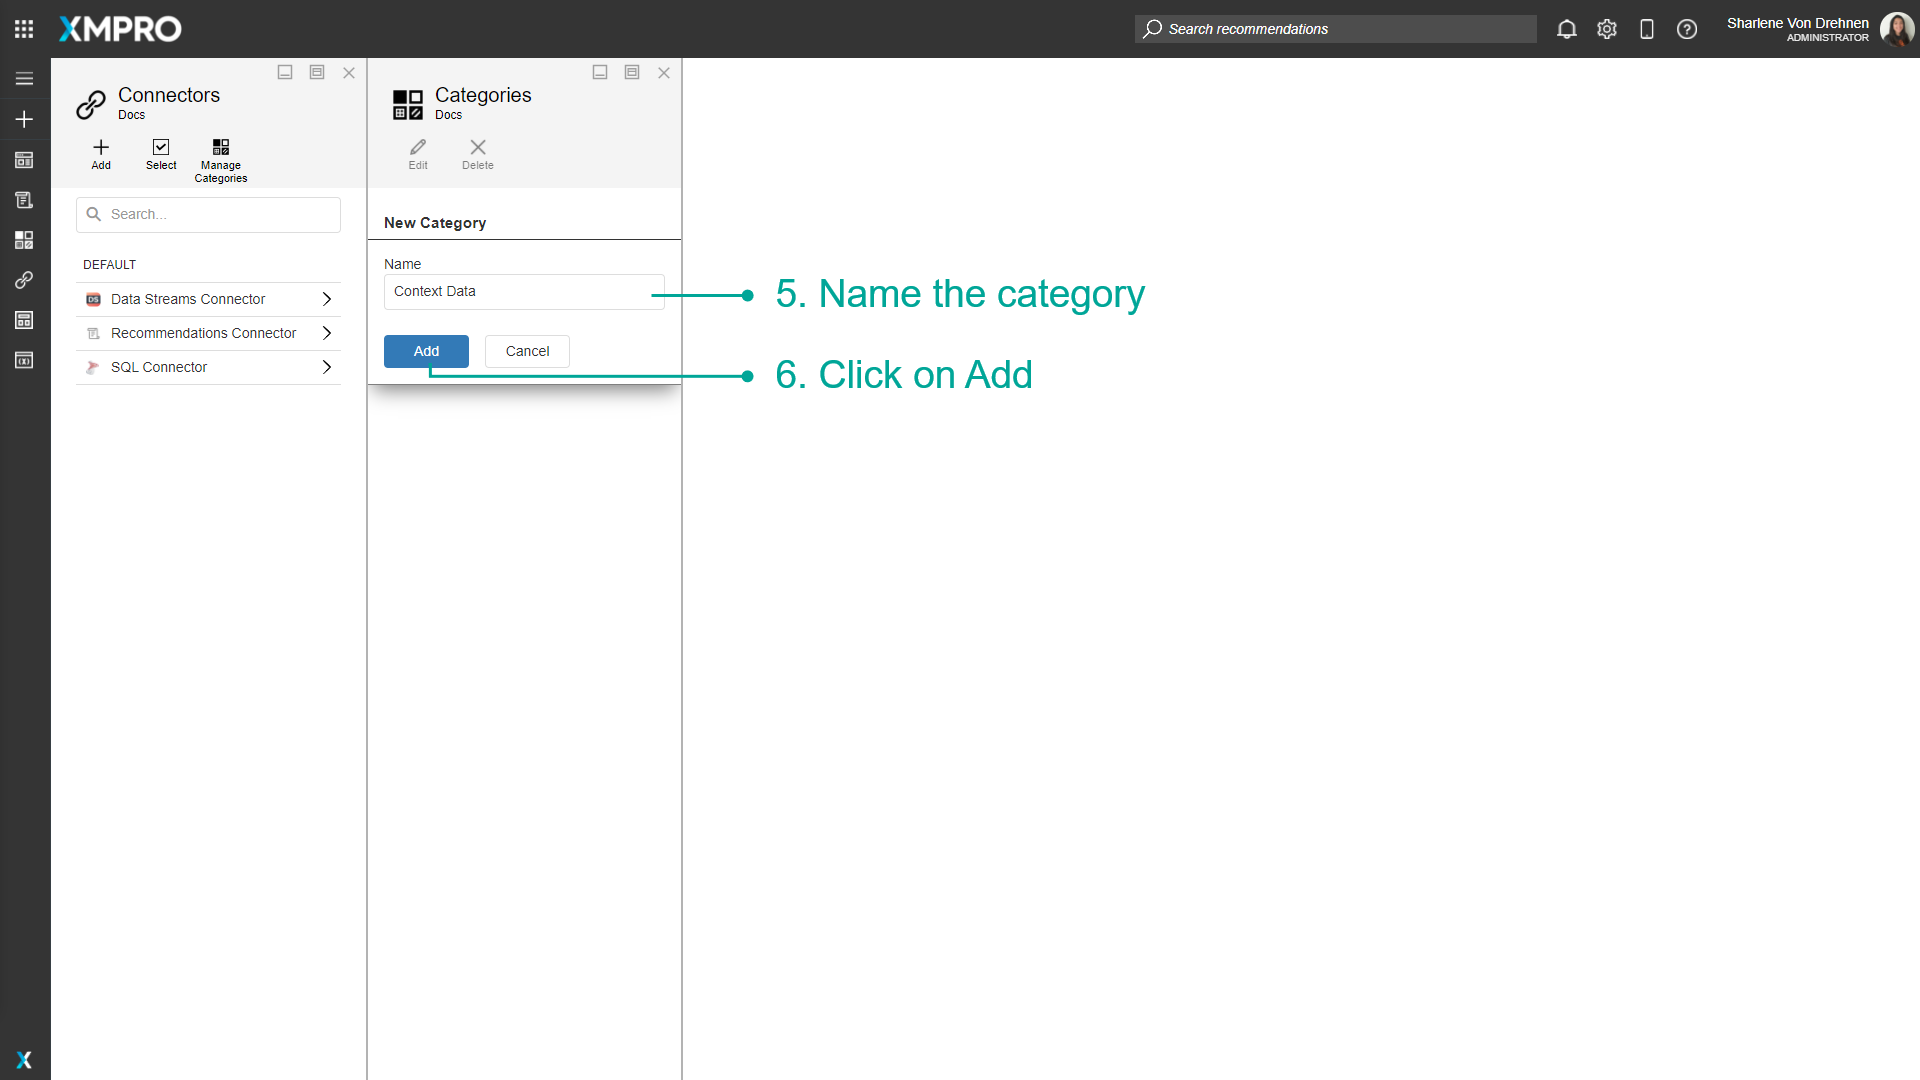Screen dimensions: 1920x1080
Task: Expand the SQL Connector entry
Action: [326, 367]
